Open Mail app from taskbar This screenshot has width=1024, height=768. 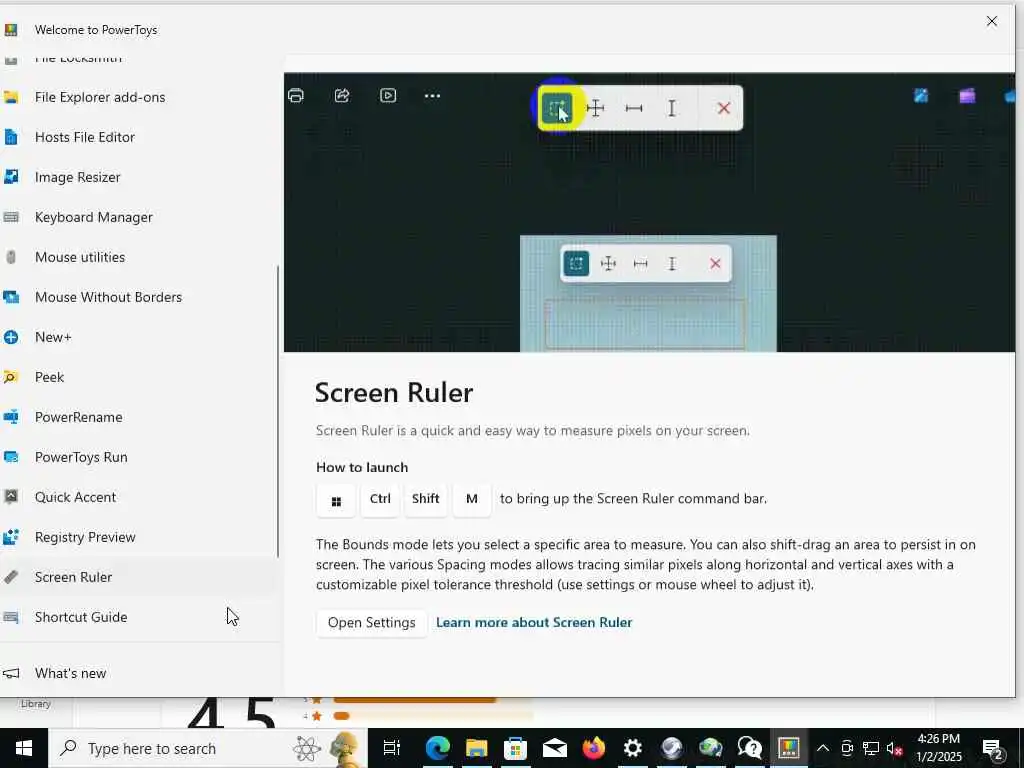click(554, 748)
